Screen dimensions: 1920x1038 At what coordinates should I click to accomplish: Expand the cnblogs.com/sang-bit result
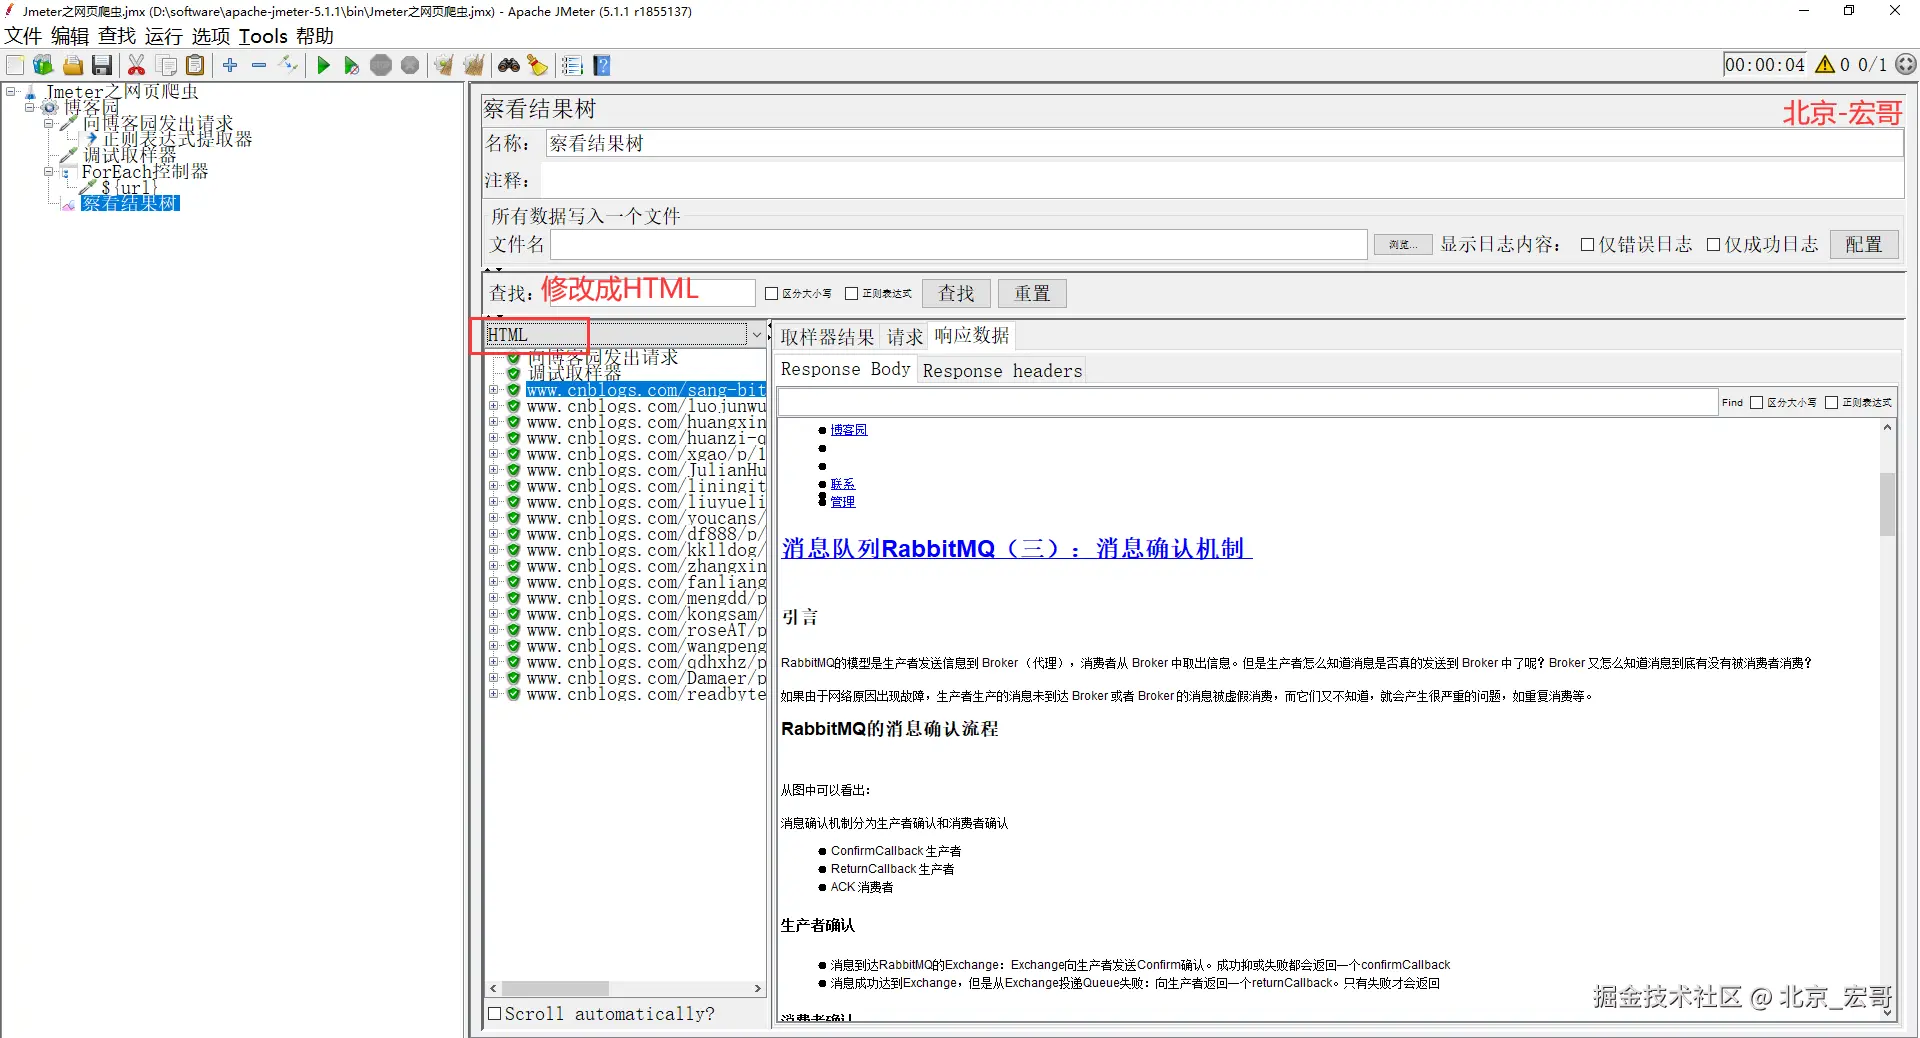click(x=493, y=390)
